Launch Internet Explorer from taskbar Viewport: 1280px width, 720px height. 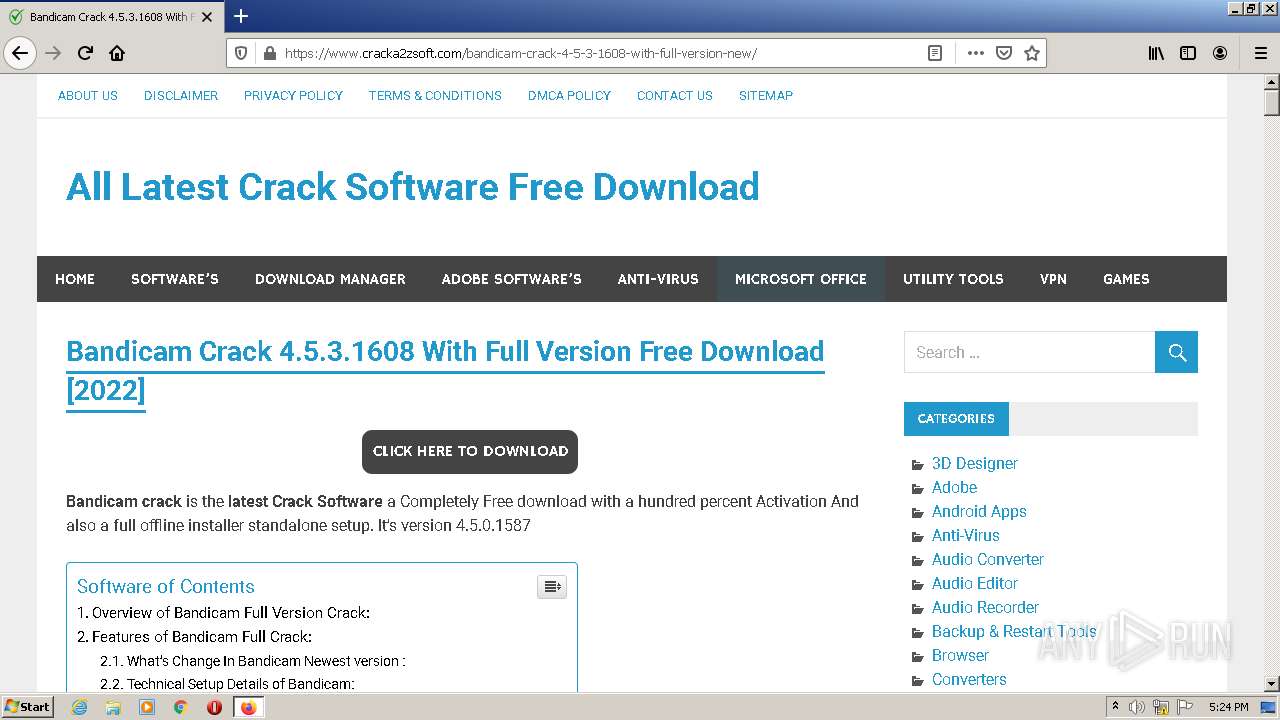pyautogui.click(x=79, y=707)
